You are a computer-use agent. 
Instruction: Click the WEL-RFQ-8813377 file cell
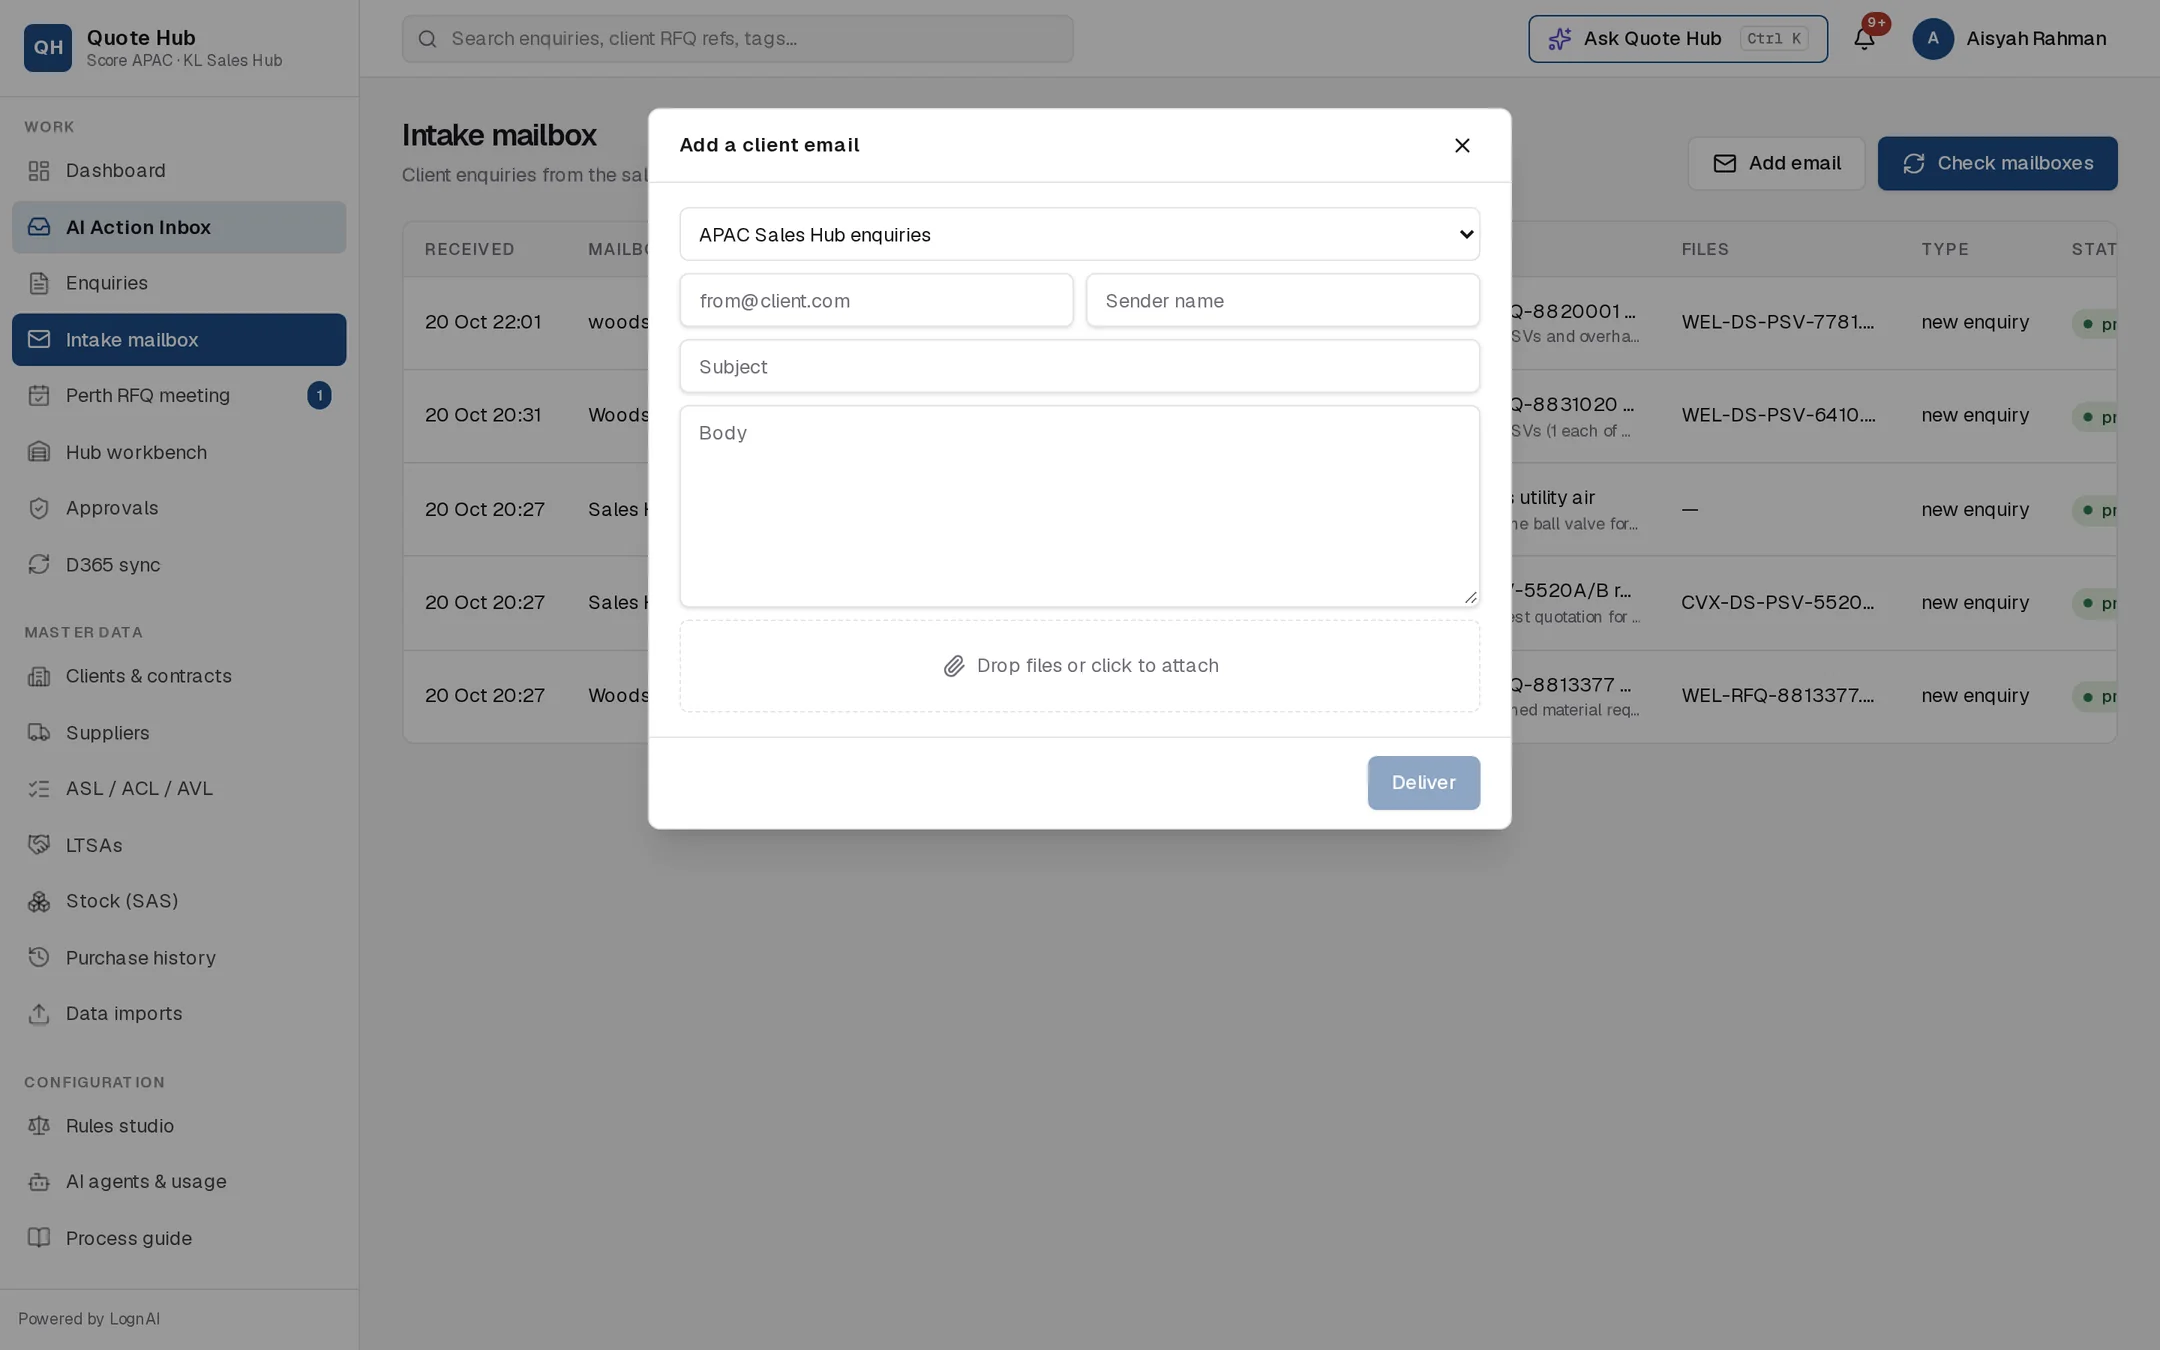(x=1778, y=695)
